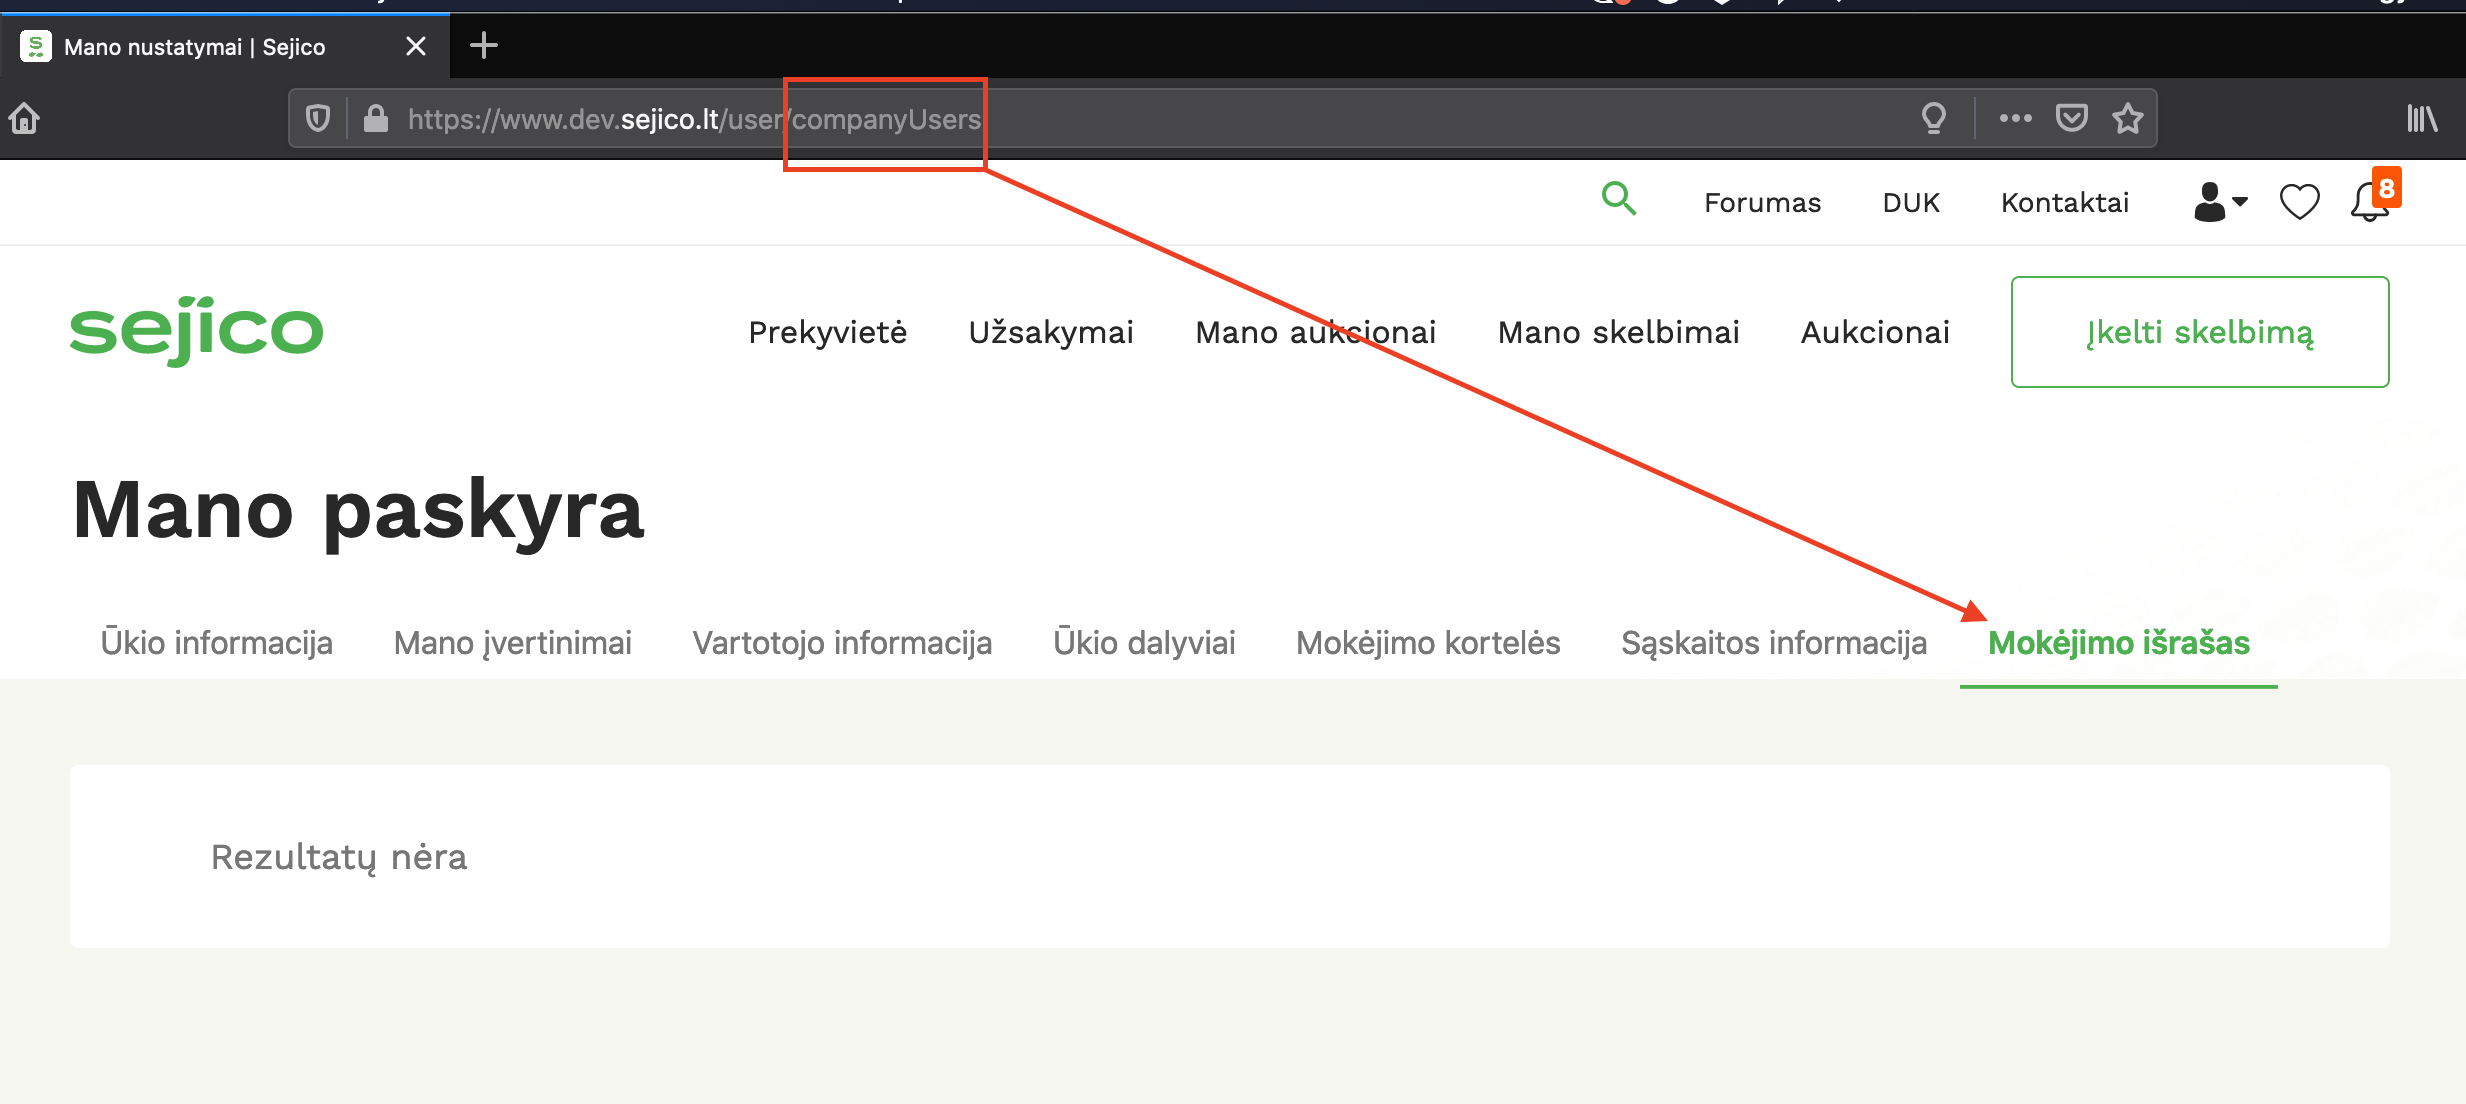Open notifications bell with badge 8
Viewport: 2466px width, 1104px height.
click(x=2369, y=202)
